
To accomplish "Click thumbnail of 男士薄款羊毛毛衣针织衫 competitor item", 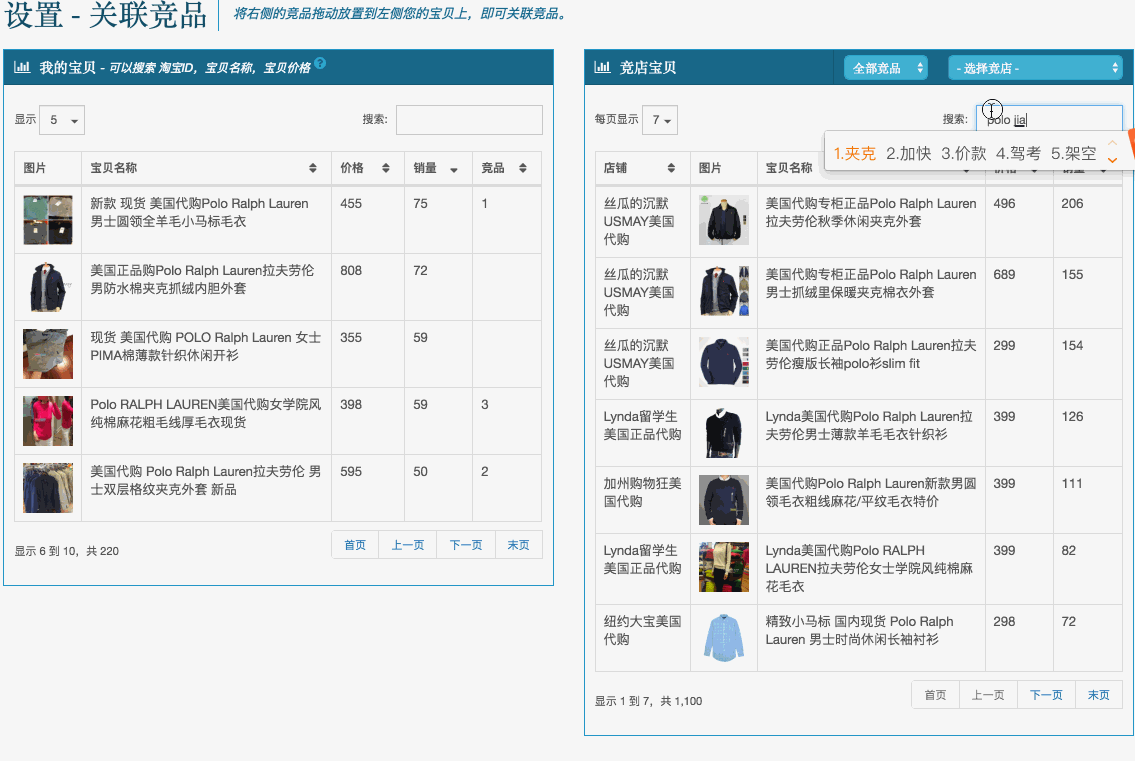I will click(x=724, y=433).
